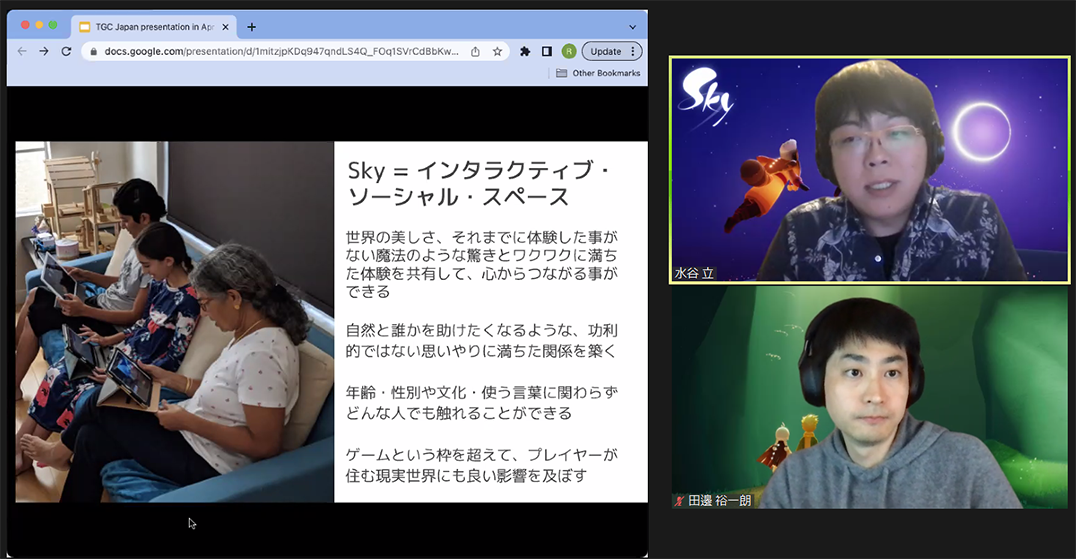The height and width of the screenshot is (559, 1076).
Task: Open the Extensions puzzle icon
Action: coord(525,51)
